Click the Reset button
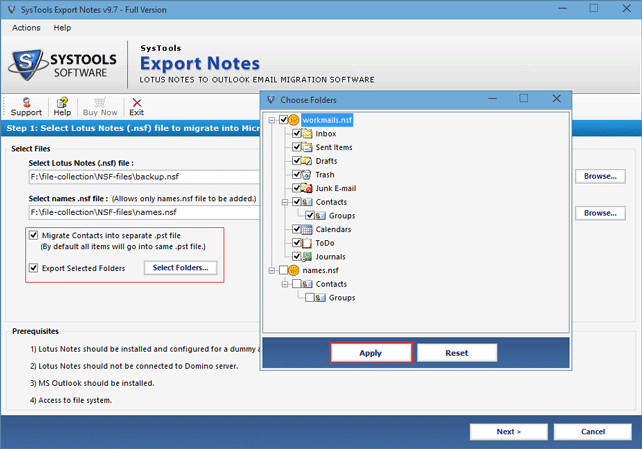The width and height of the screenshot is (642, 449). pos(457,353)
